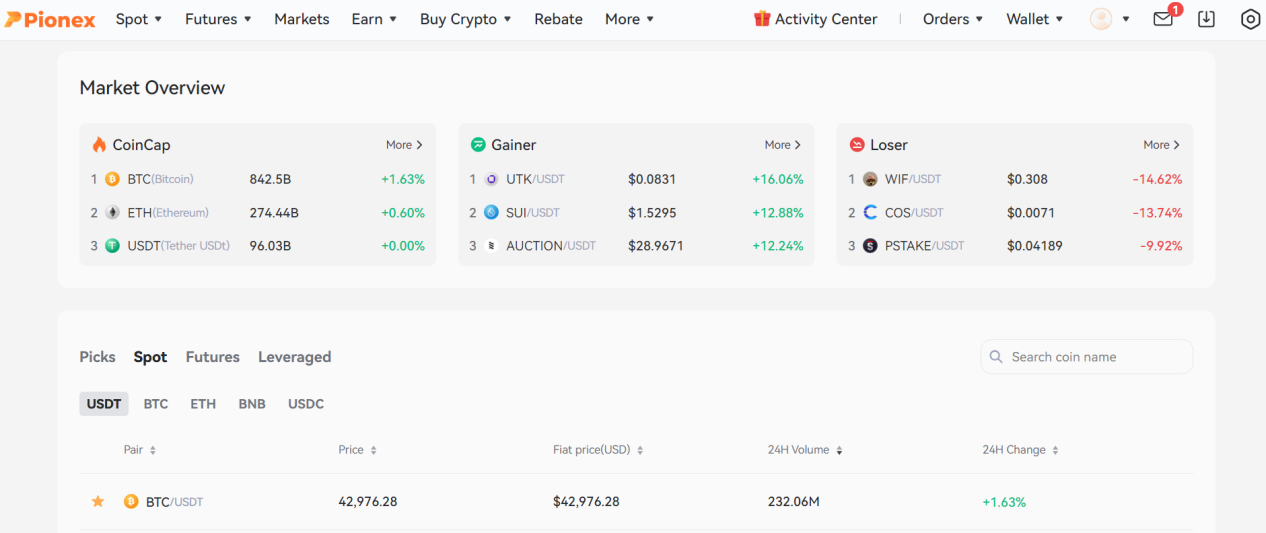Click the download app icon
1266x533 pixels.
tap(1206, 19)
